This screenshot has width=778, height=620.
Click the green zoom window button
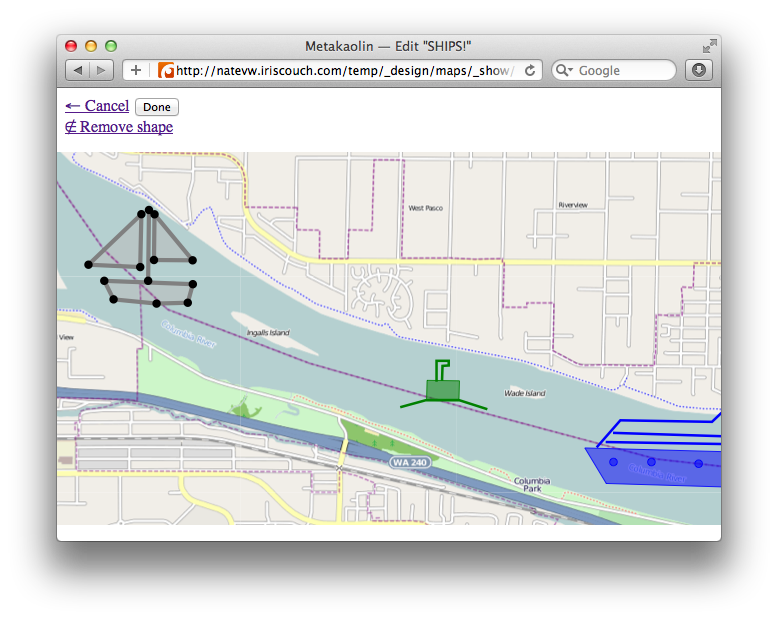(x=111, y=46)
